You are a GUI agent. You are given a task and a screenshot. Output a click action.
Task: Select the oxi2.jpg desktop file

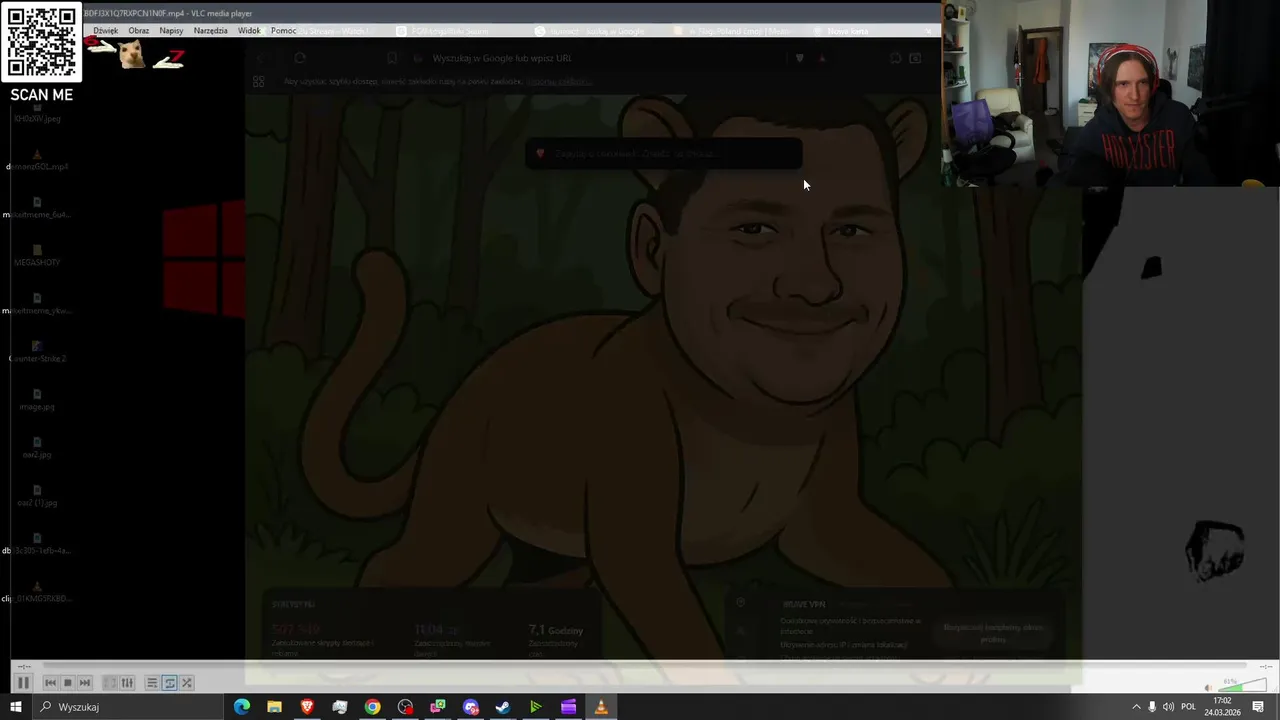pyautogui.click(x=37, y=448)
